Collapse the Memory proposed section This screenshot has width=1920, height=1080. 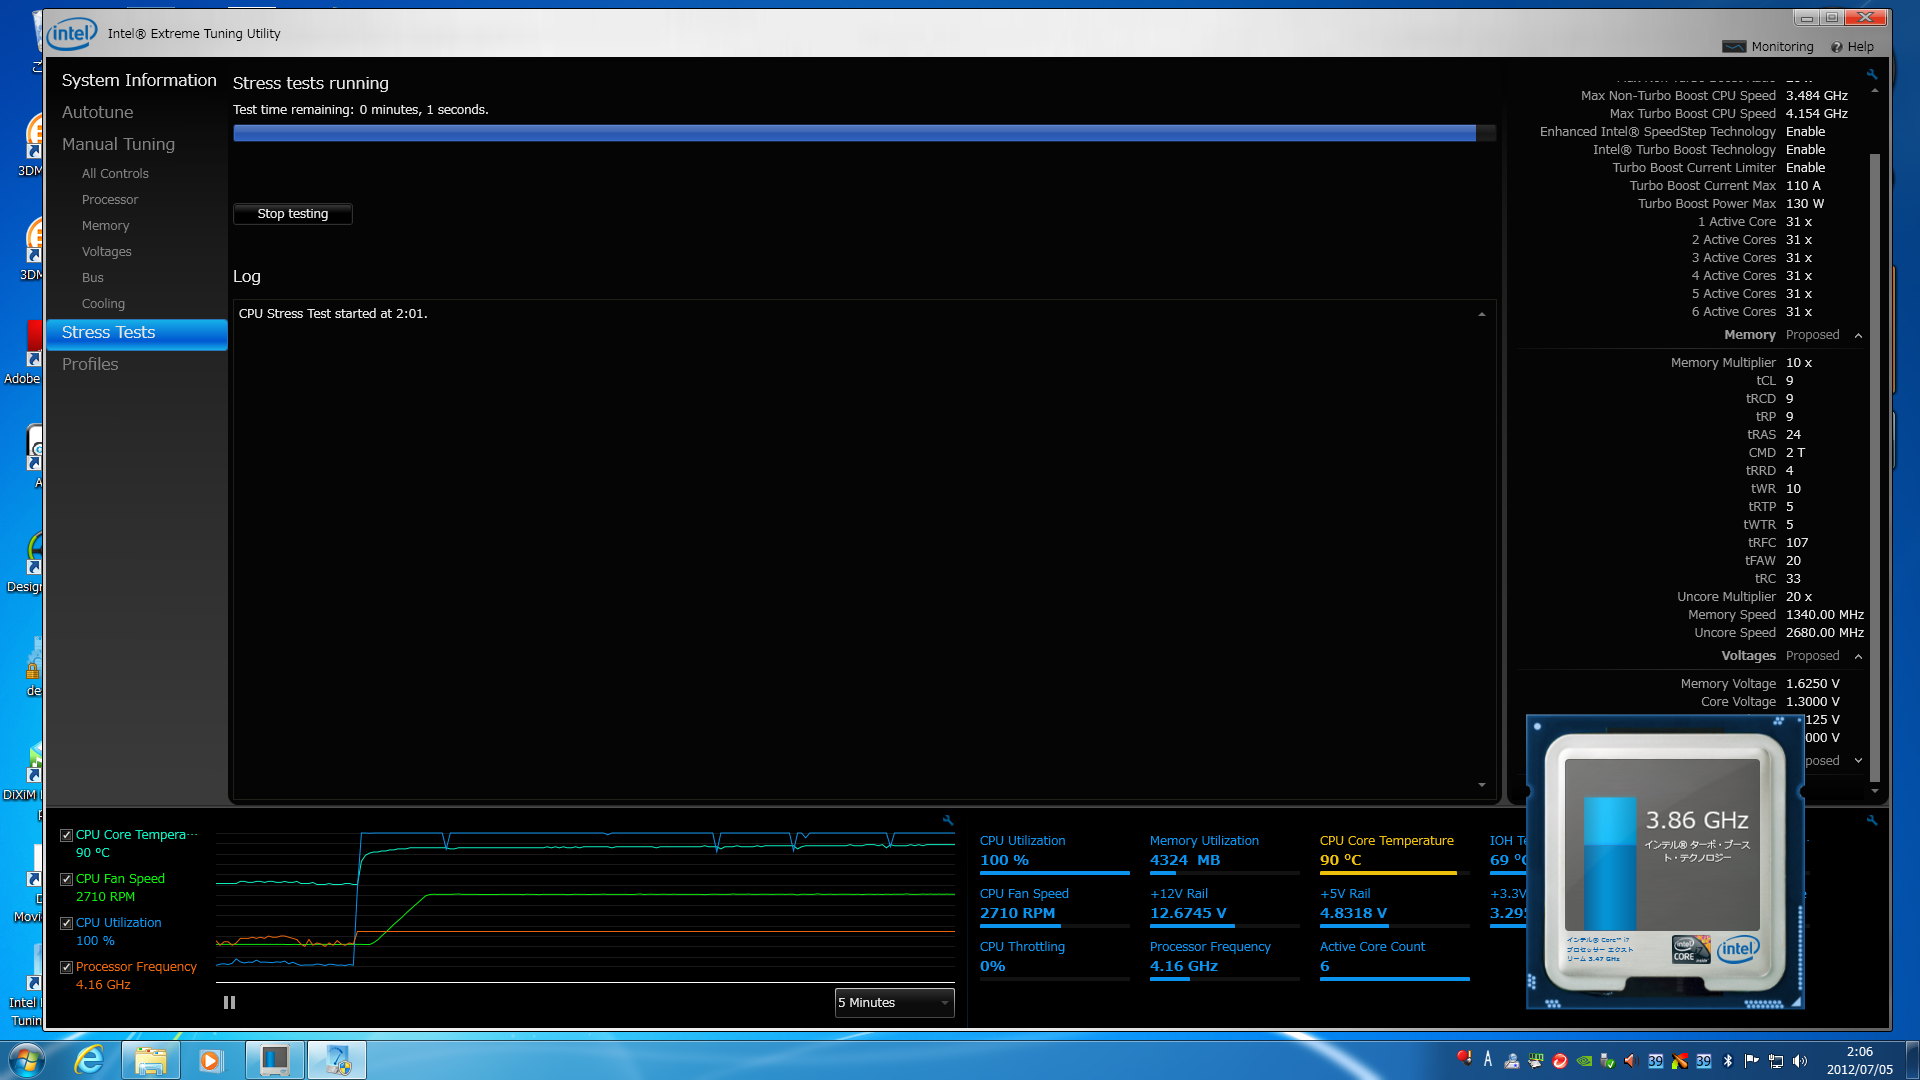pos(1858,335)
